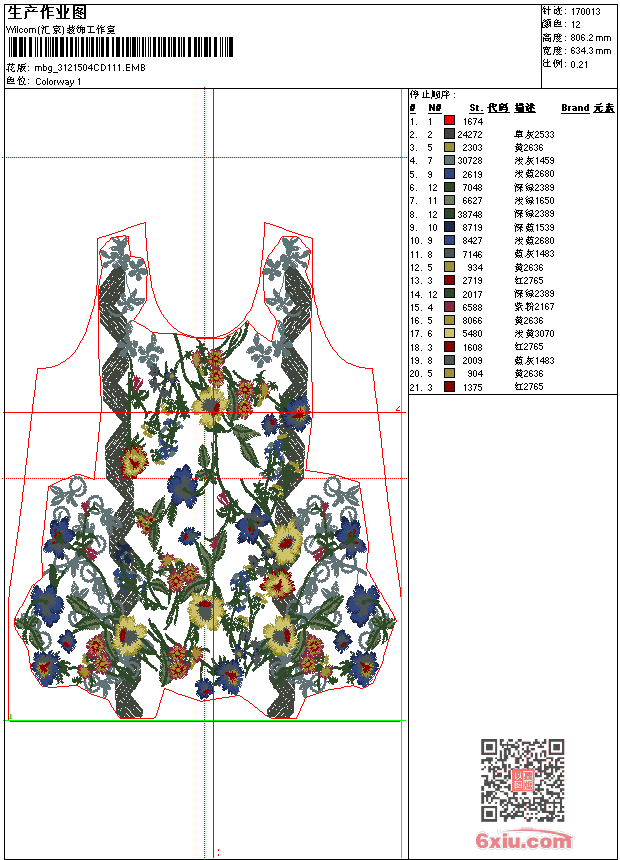Select the width value 634.3 mm
The image size is (620, 860).
point(590,51)
